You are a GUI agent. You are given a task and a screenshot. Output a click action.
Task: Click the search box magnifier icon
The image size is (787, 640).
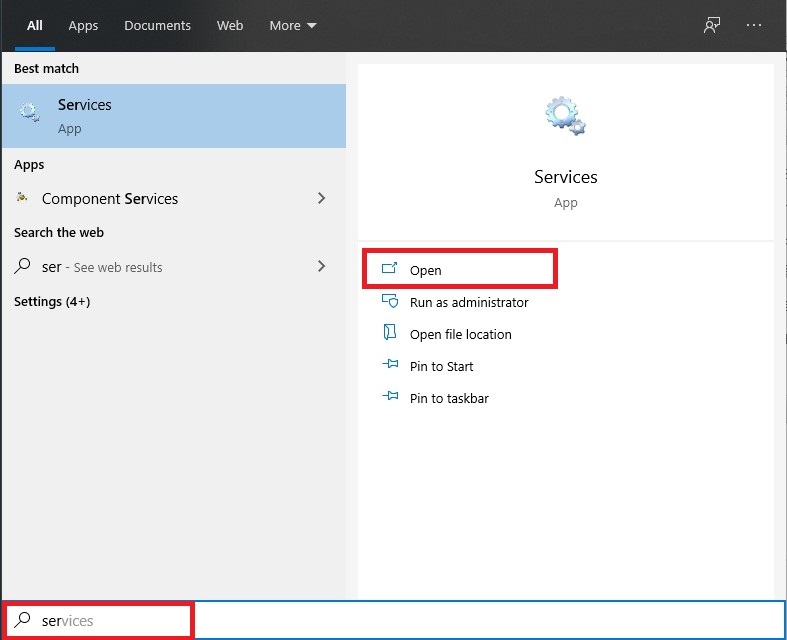coord(22,620)
